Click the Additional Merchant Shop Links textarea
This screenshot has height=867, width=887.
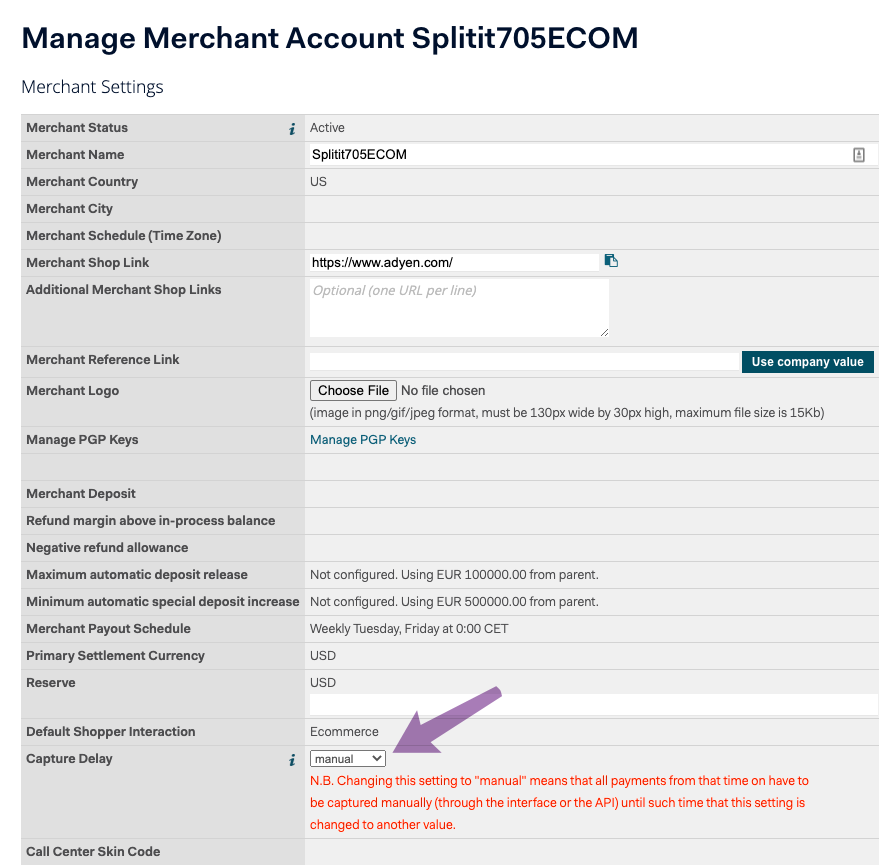(459, 308)
